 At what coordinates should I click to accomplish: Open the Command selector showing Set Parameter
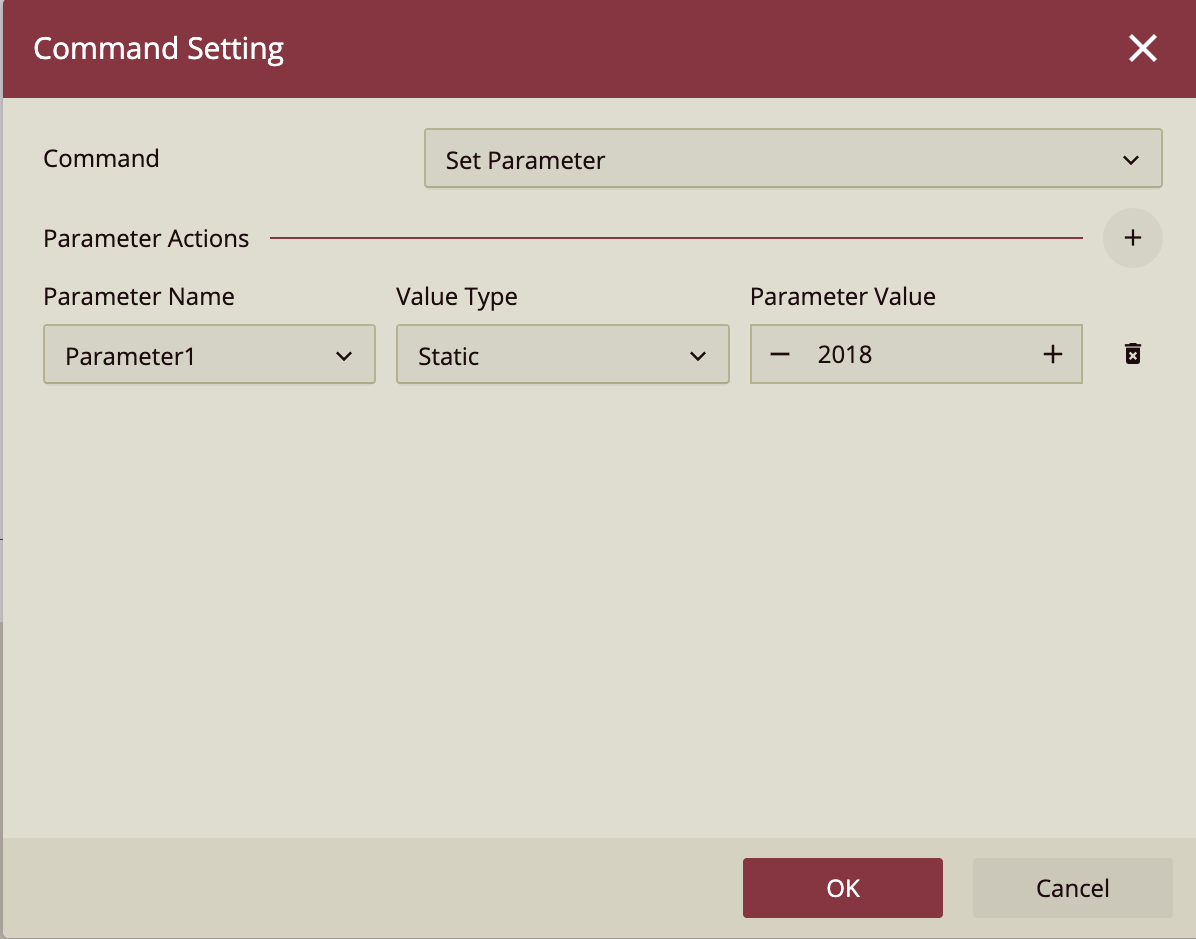tap(793, 159)
